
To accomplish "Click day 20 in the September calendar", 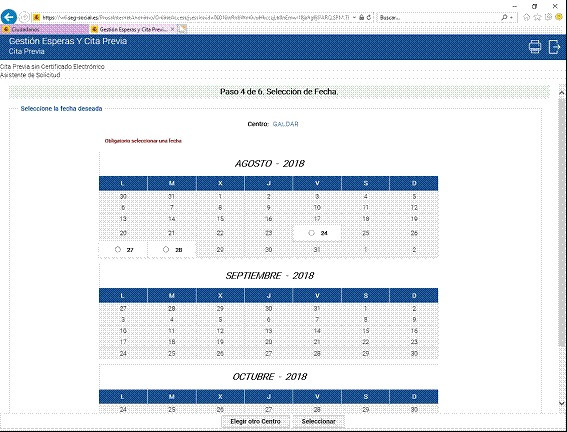I will (x=268, y=342).
